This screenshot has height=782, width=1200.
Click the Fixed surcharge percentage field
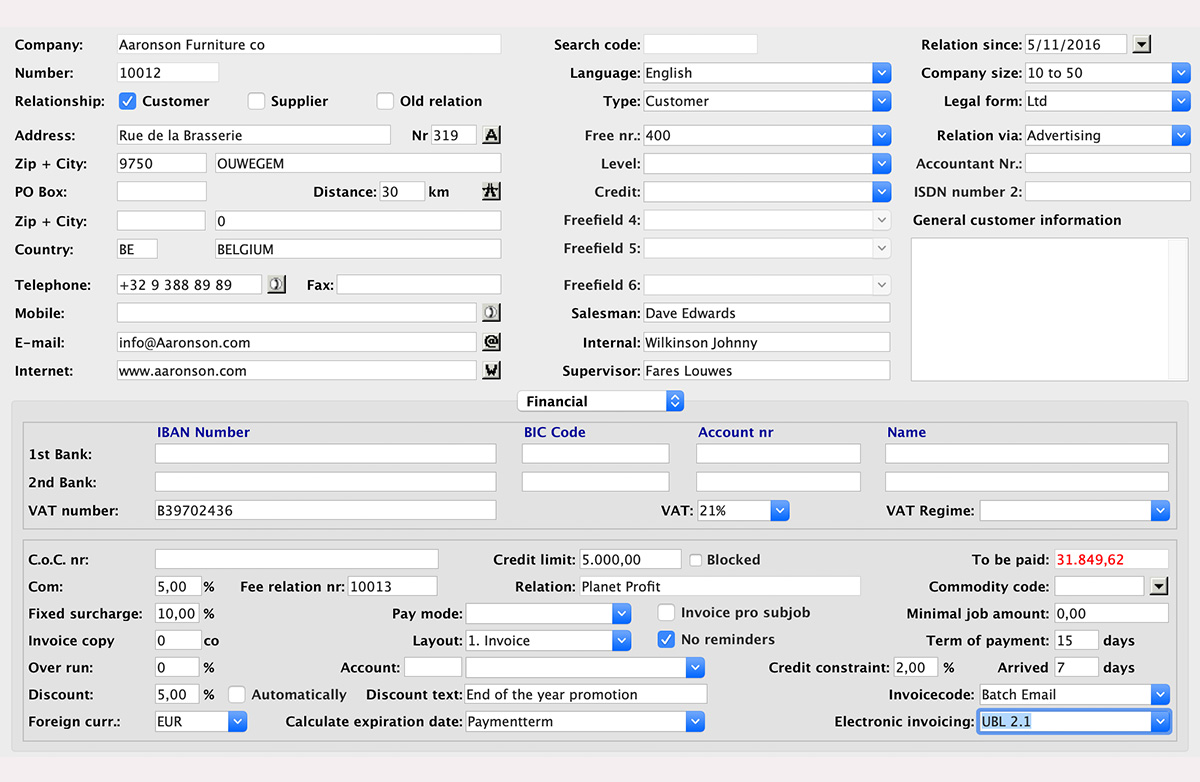177,613
